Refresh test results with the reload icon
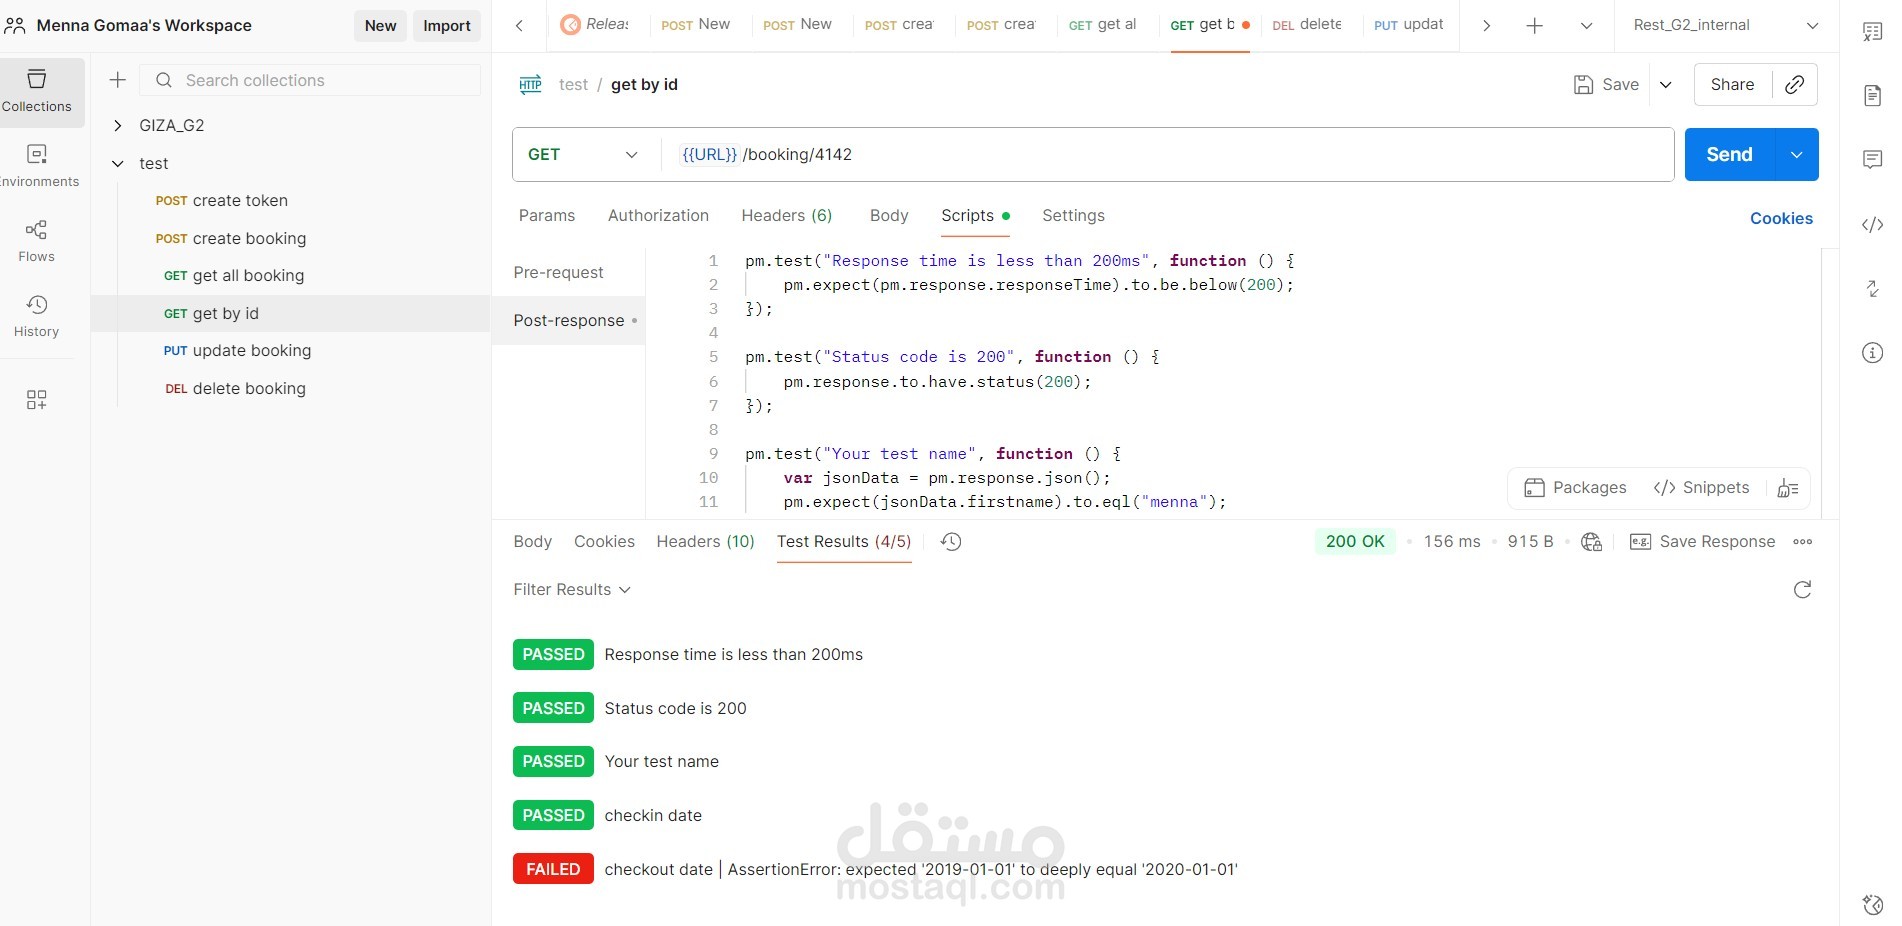This screenshot has height=926, width=1902. coord(1802,589)
